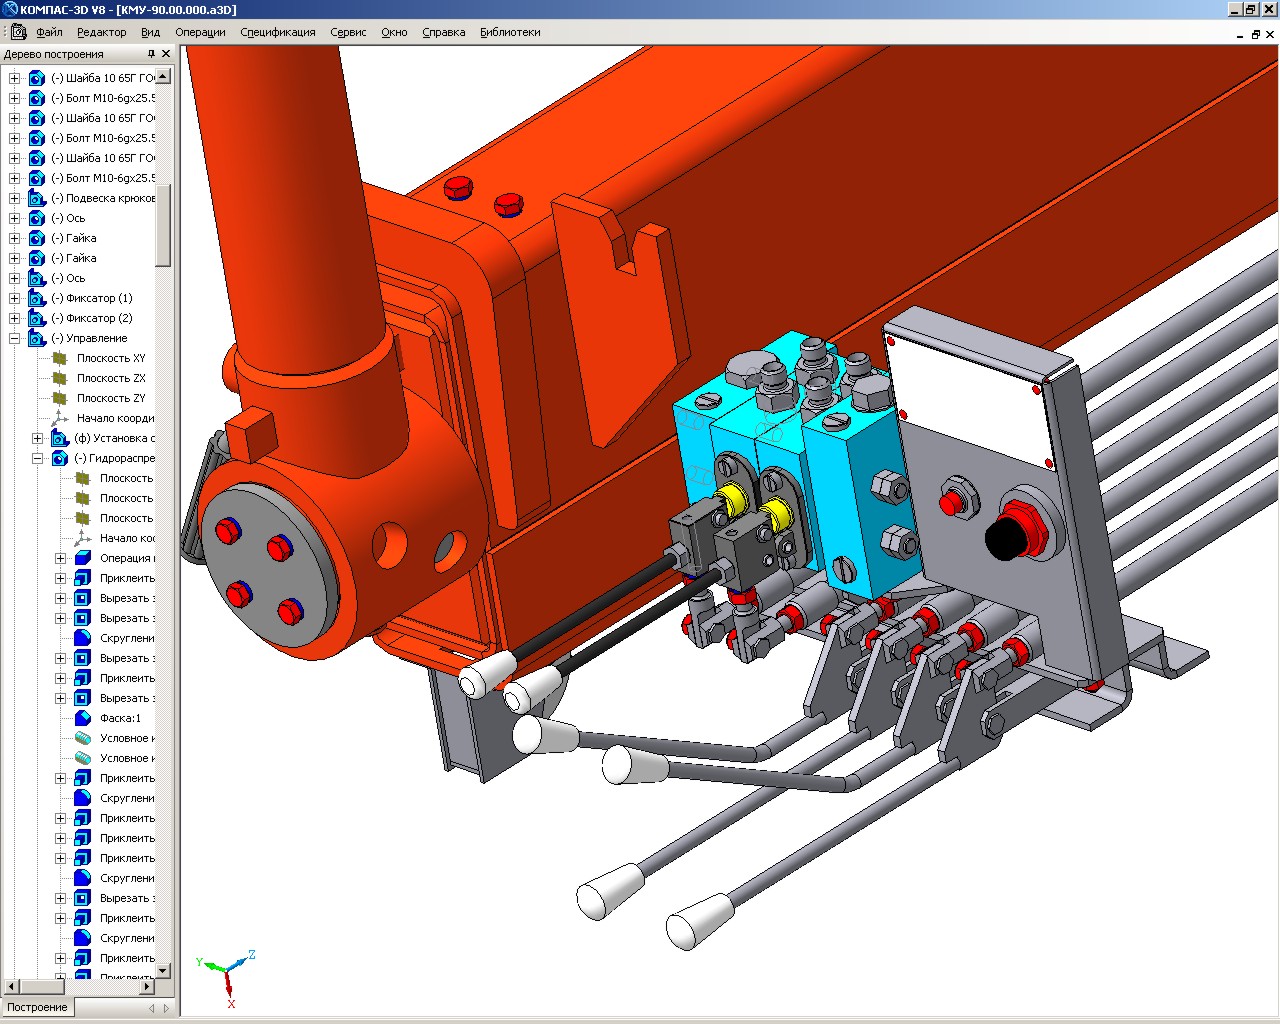1280x1024 pixels.
Task: Click the tree panel horizontal scrollbar right arrow
Action: [x=147, y=986]
